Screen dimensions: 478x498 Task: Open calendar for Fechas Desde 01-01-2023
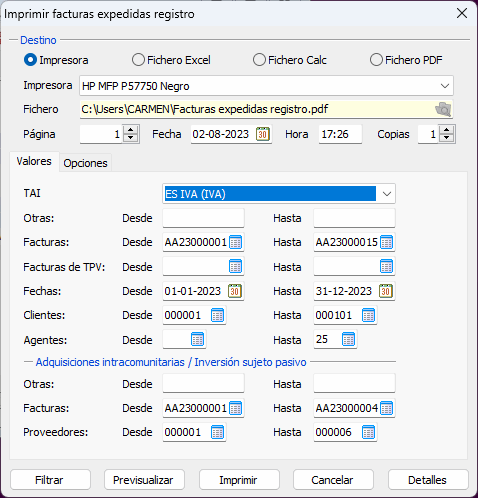235,291
